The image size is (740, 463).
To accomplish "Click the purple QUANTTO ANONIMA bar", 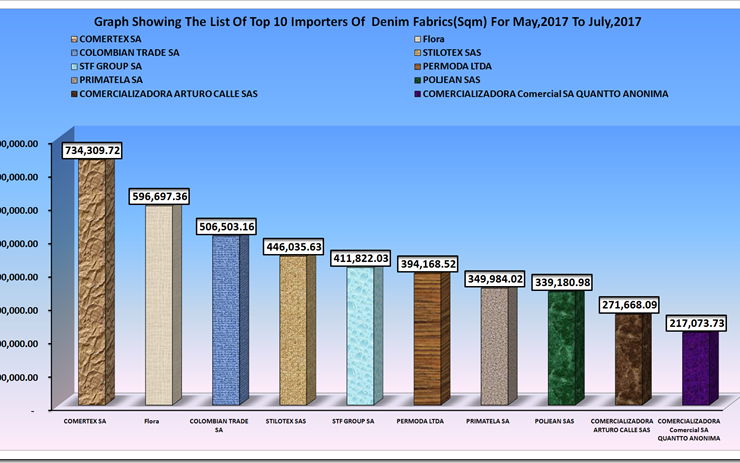I will tap(700, 369).
